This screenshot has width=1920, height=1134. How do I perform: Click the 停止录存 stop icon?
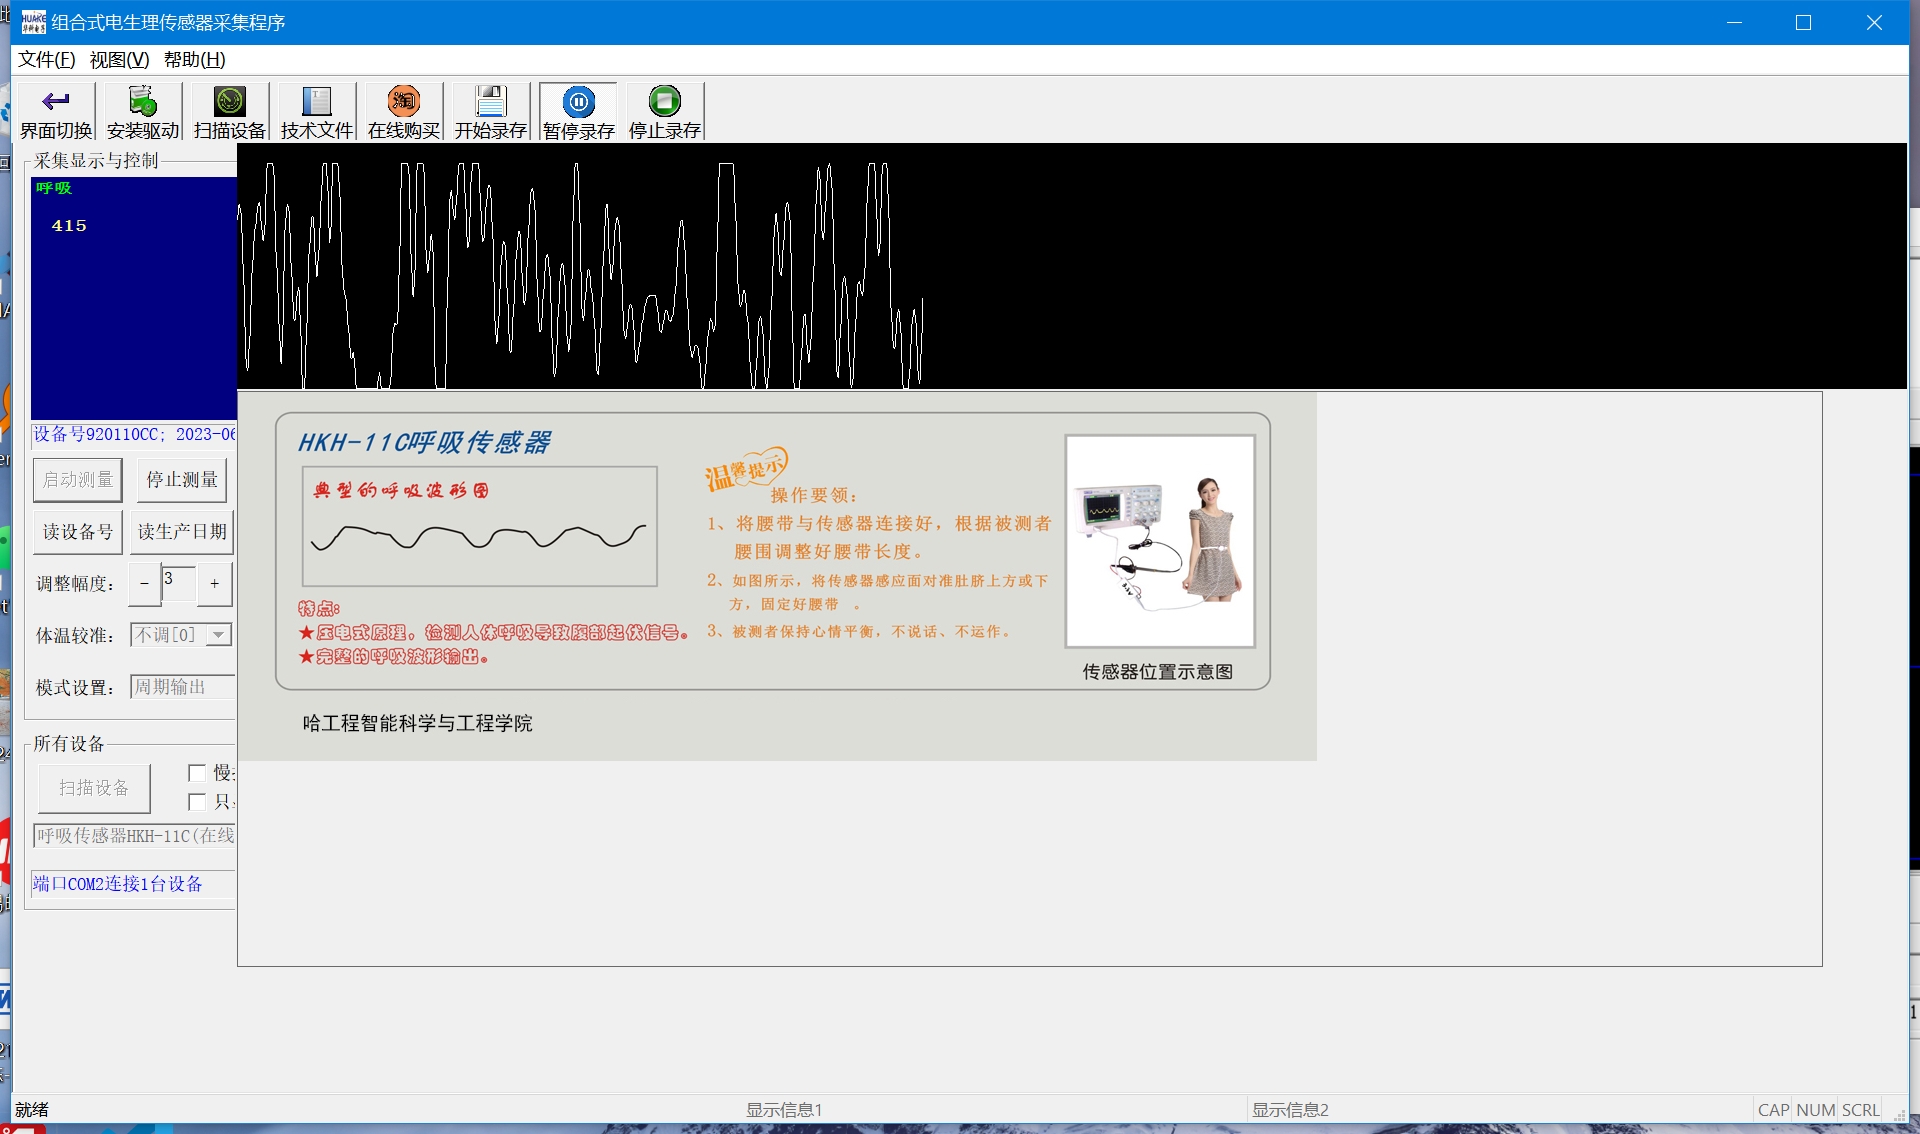[665, 101]
